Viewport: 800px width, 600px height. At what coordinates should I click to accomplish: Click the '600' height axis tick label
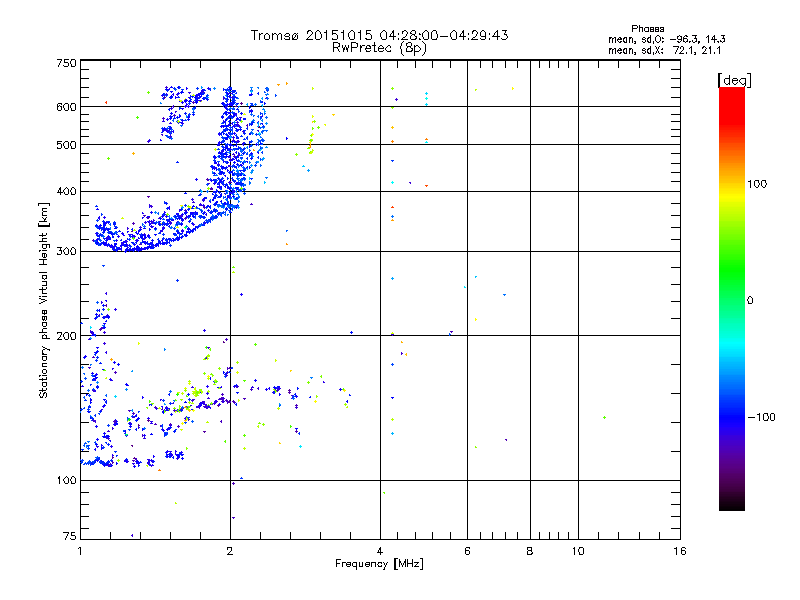click(x=66, y=107)
